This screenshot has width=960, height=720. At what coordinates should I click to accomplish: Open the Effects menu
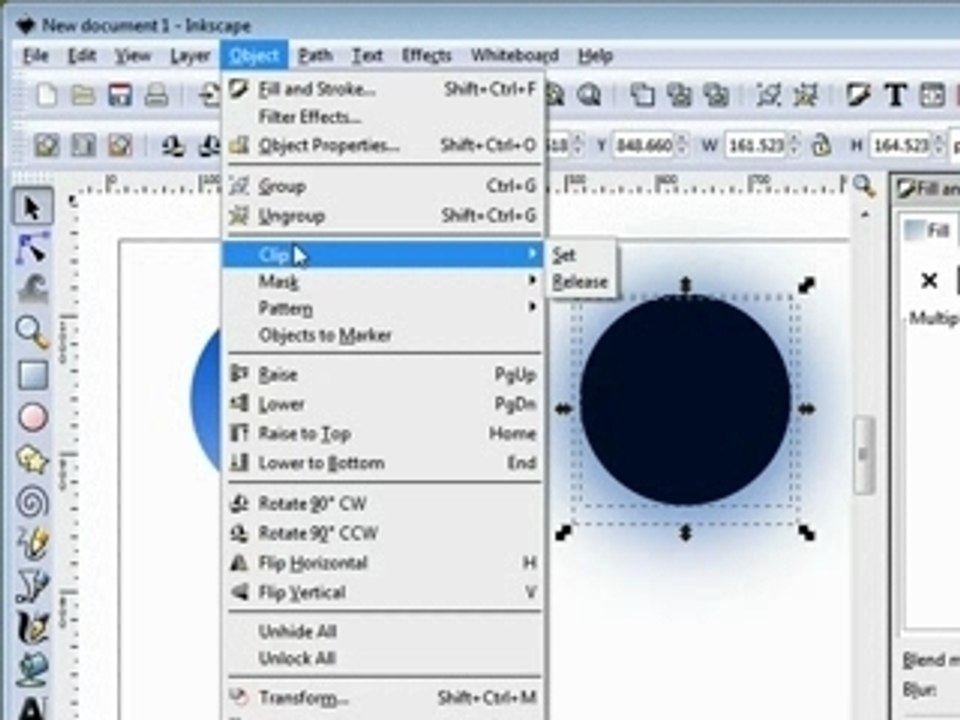click(x=426, y=56)
